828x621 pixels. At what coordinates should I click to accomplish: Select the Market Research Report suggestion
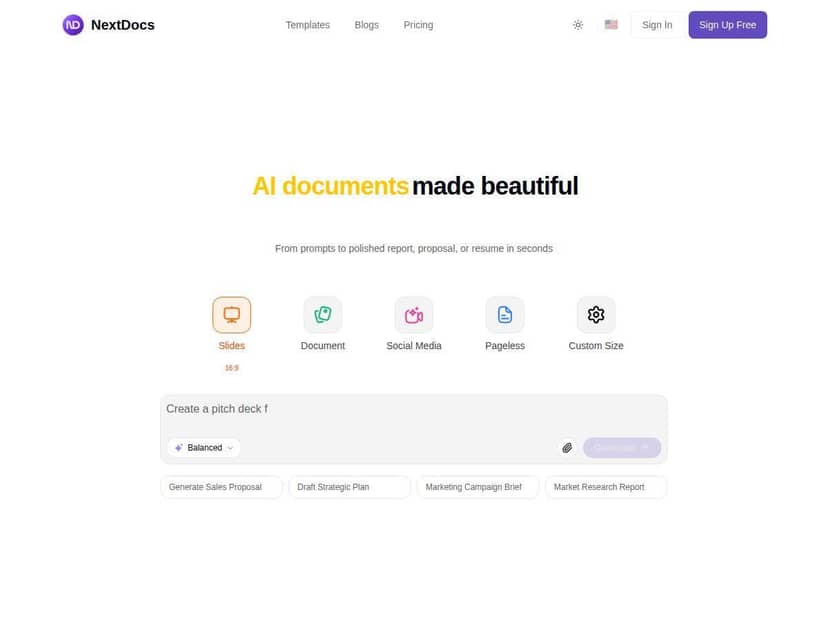[x=605, y=487]
